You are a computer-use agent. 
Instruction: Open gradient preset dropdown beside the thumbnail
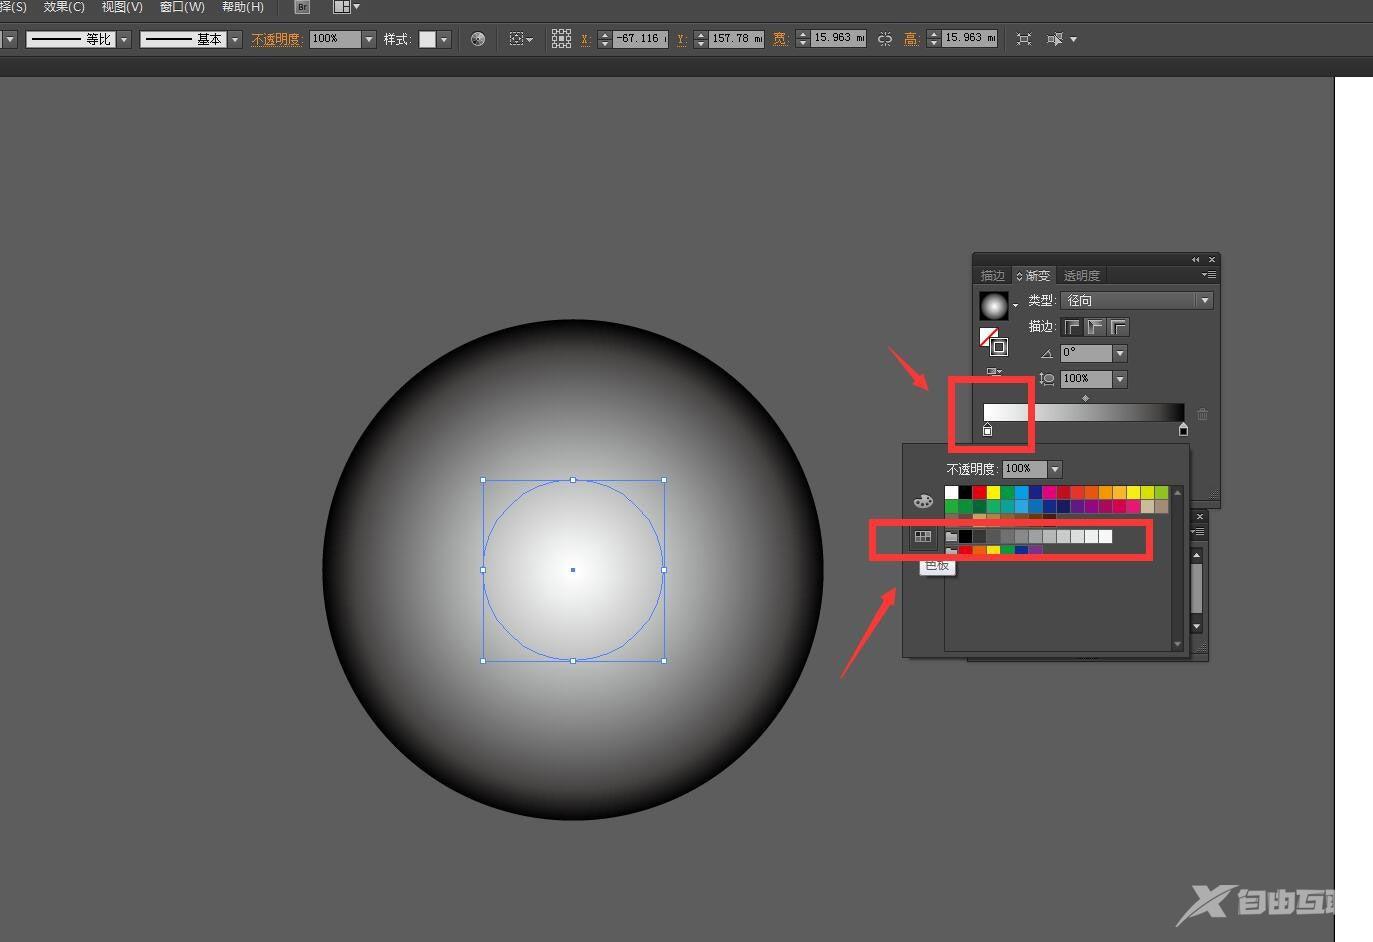[1016, 306]
